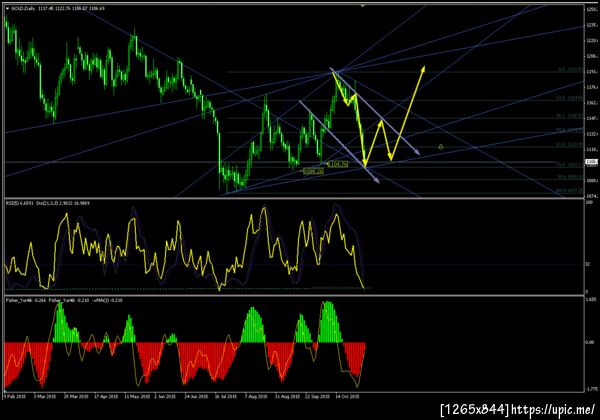The image size is (600, 420).
Task: Click the '2 Jun 2015' date label
Action: pyautogui.click(x=165, y=397)
